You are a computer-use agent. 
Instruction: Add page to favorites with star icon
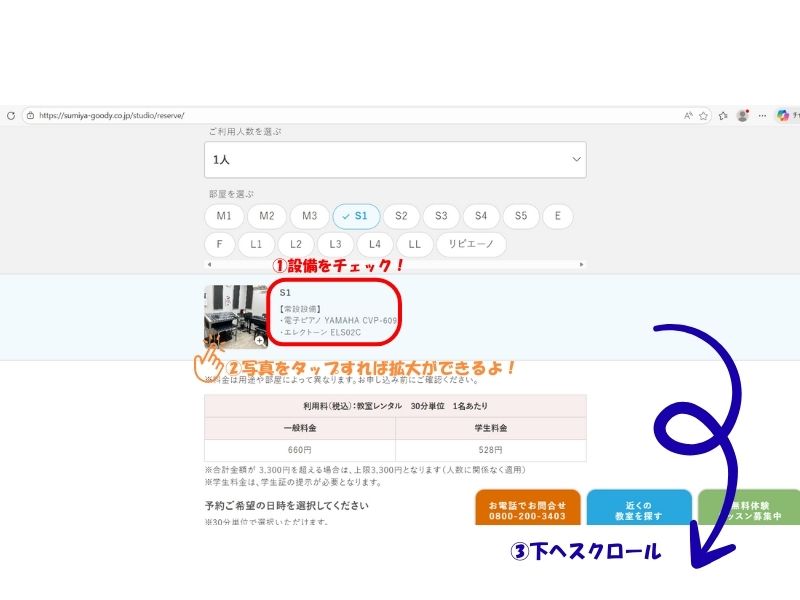[x=704, y=116]
